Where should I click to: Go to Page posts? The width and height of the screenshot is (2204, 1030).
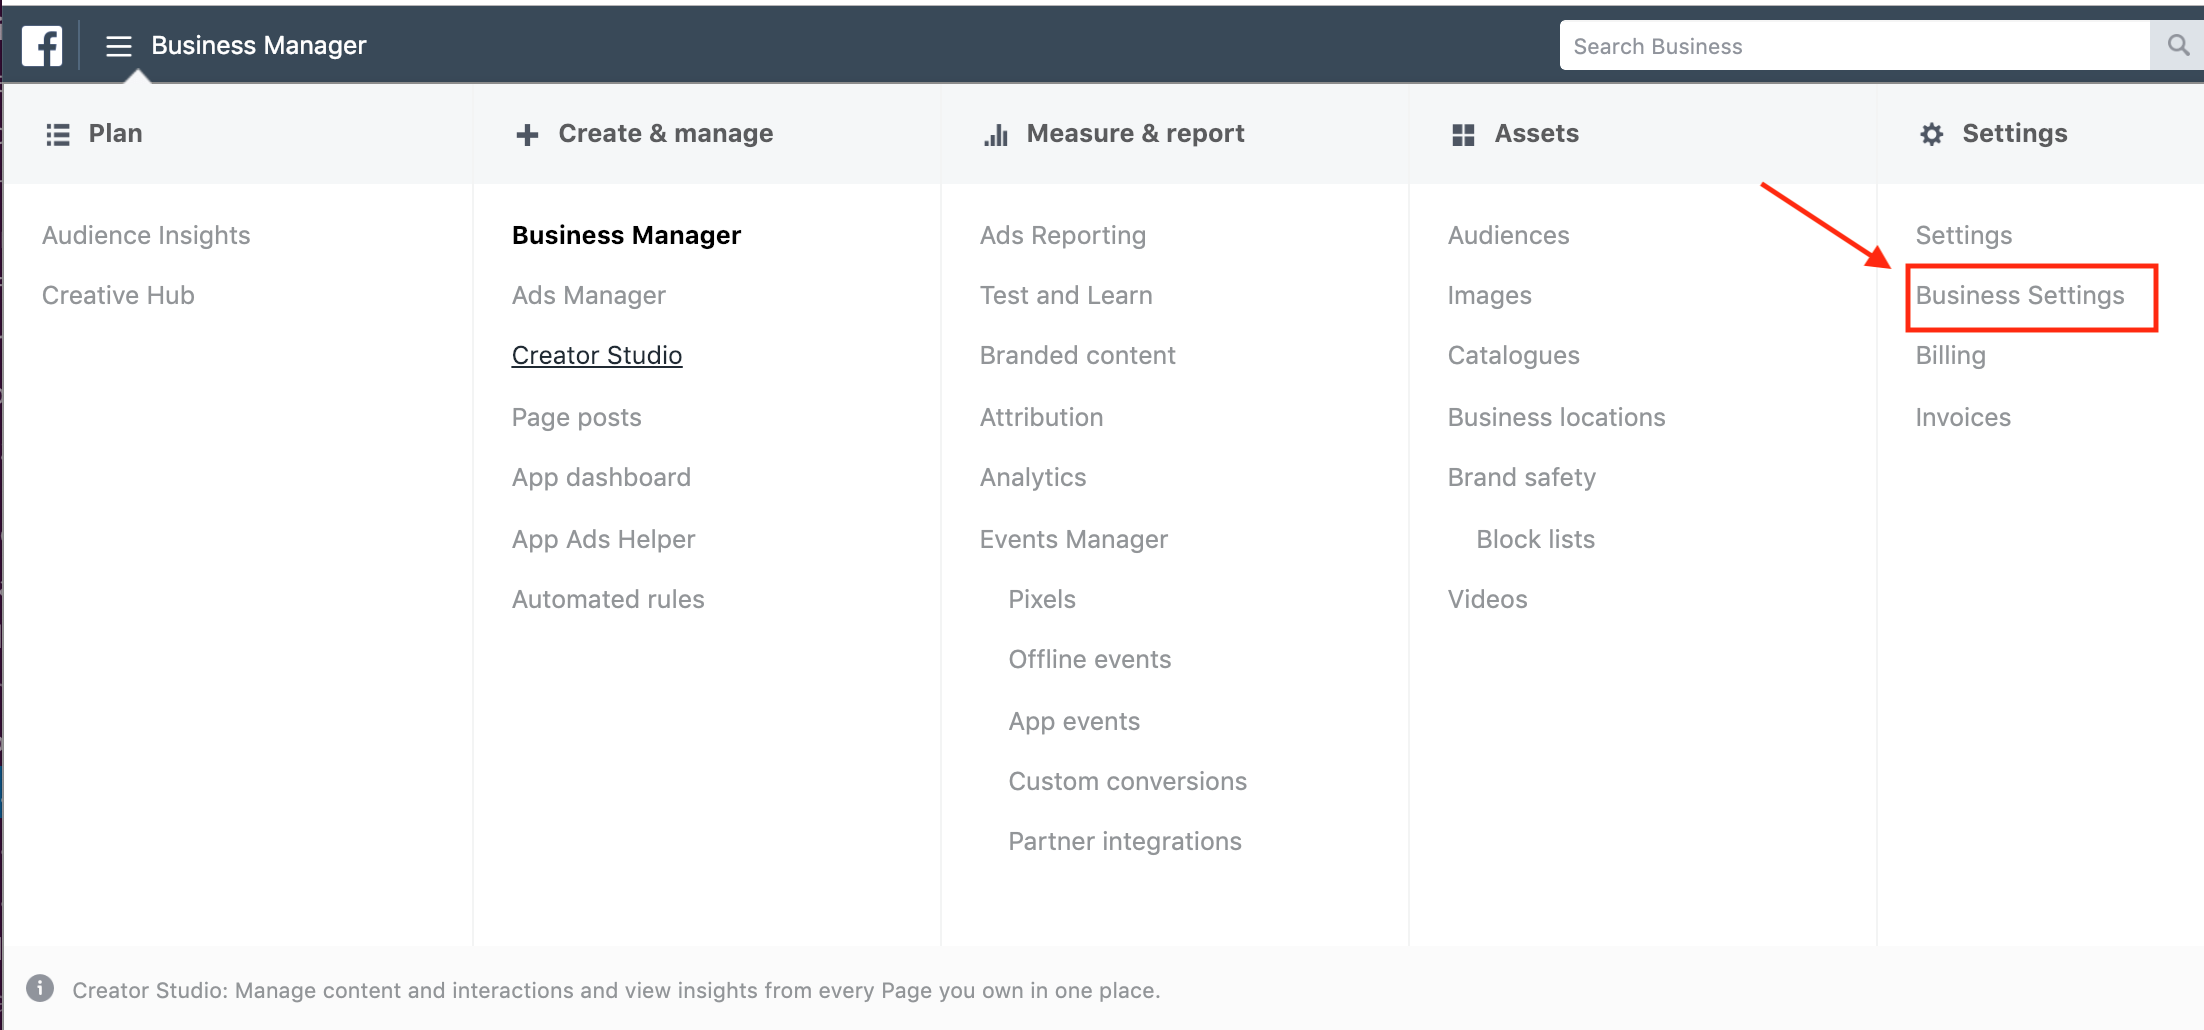[x=576, y=417]
